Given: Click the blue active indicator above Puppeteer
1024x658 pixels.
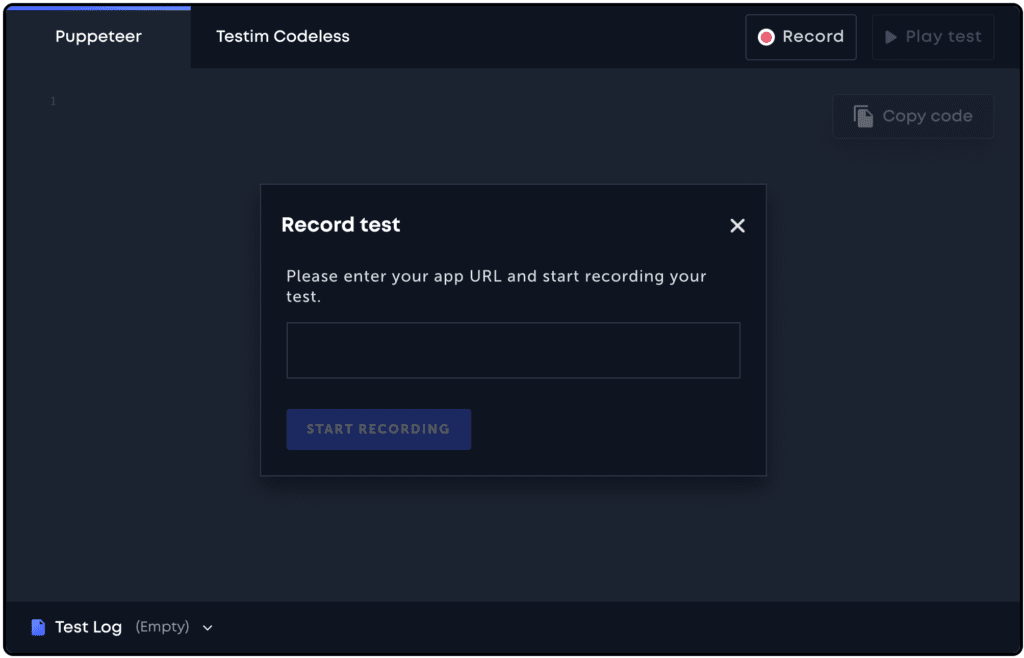Looking at the screenshot, I should click(x=98, y=8).
